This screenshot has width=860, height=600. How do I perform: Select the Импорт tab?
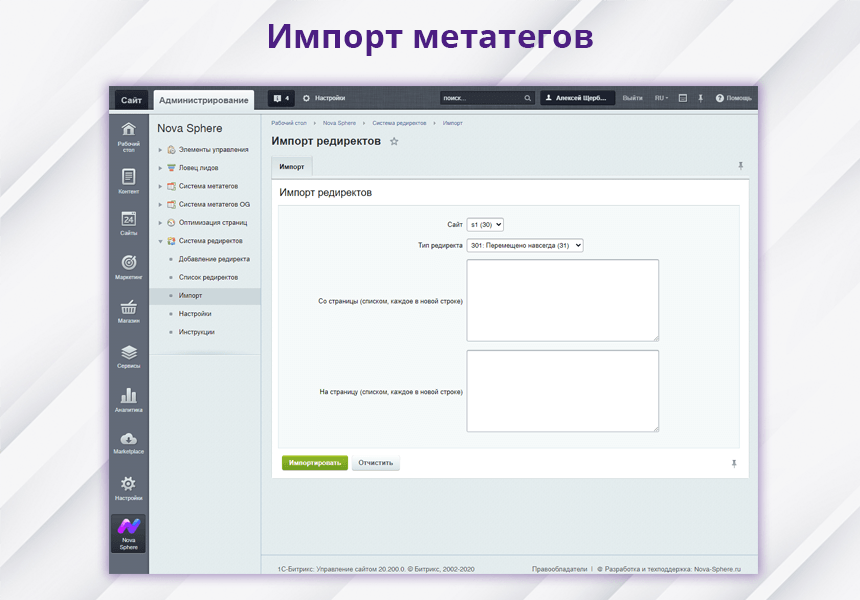click(x=292, y=166)
